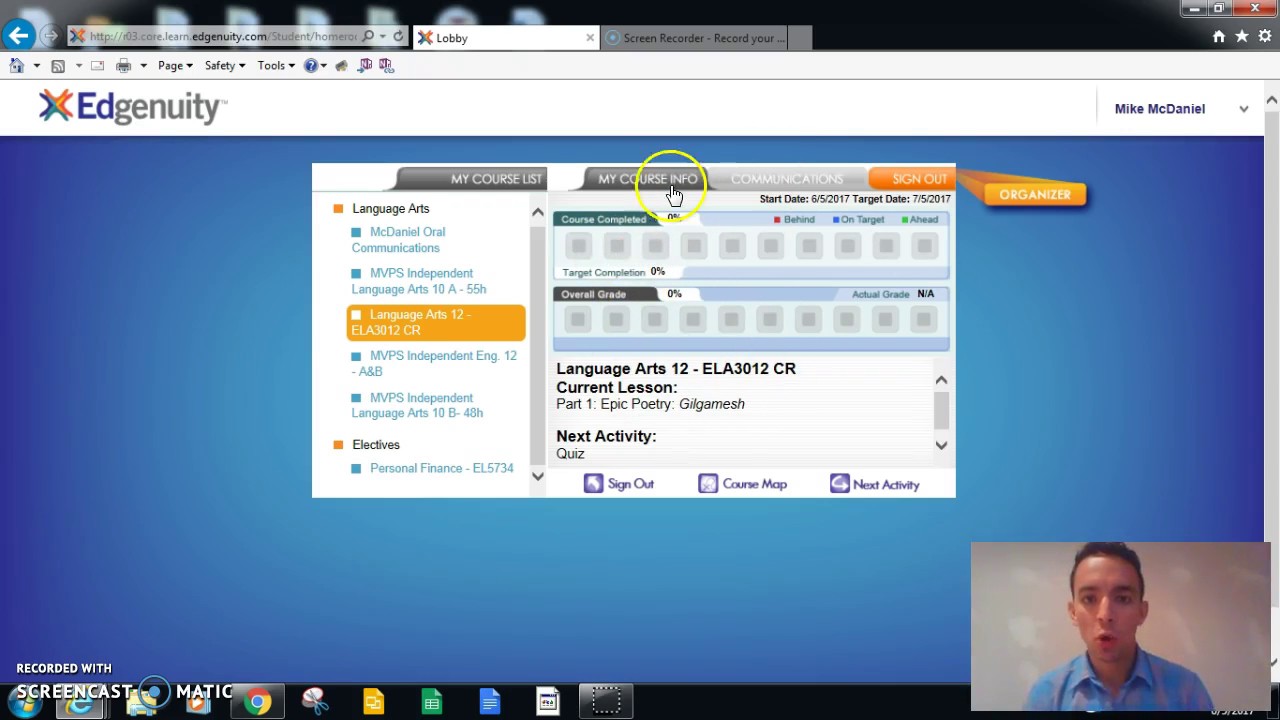Expand the Home icon dropdown arrow
The image size is (1280, 720).
(x=36, y=66)
